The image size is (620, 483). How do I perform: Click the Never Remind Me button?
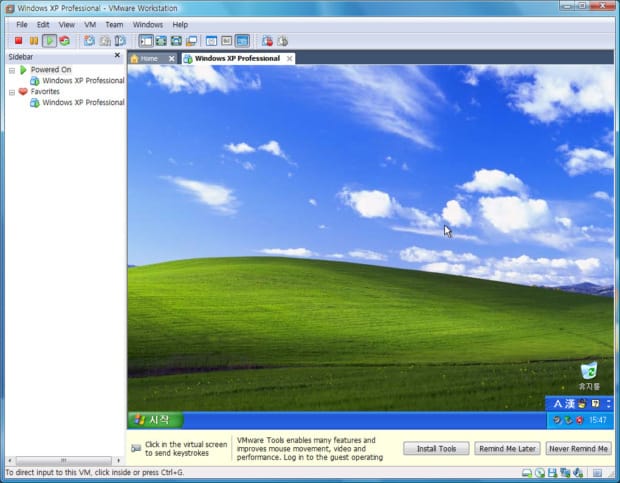point(578,449)
